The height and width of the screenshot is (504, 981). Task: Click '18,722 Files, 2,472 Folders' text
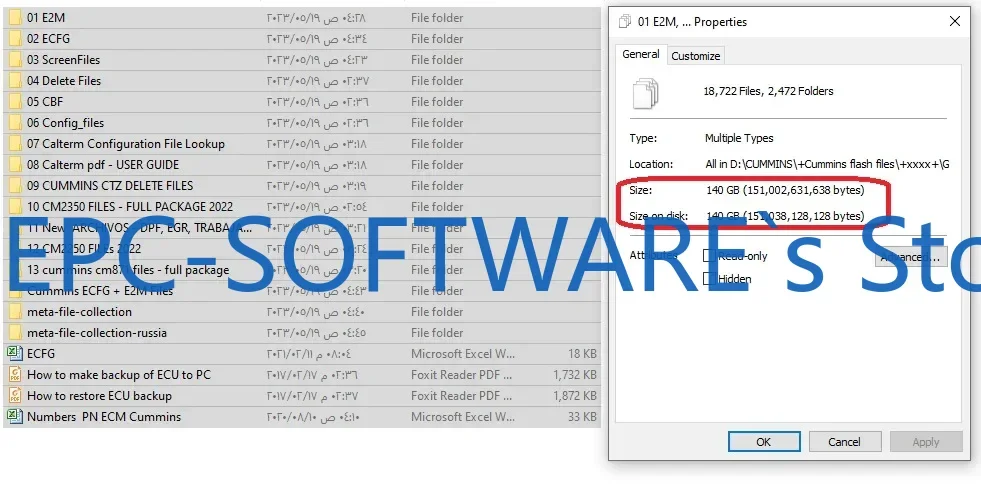click(768, 91)
